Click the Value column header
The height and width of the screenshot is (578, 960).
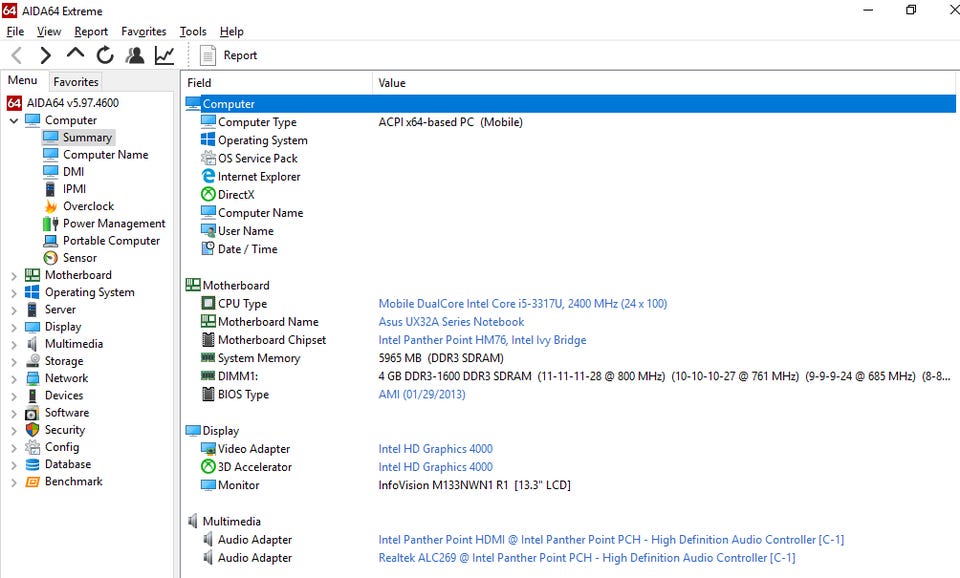click(392, 83)
